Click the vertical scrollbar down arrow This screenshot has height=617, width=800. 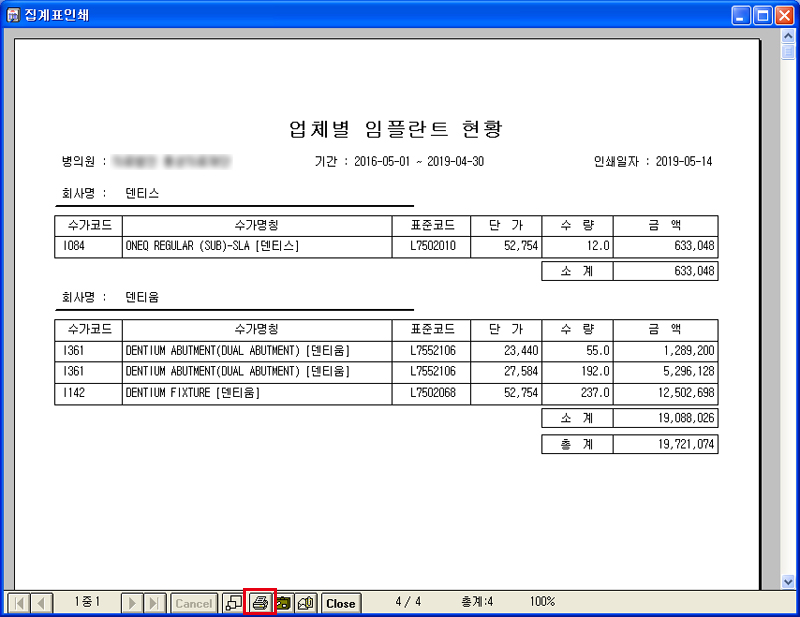788,581
